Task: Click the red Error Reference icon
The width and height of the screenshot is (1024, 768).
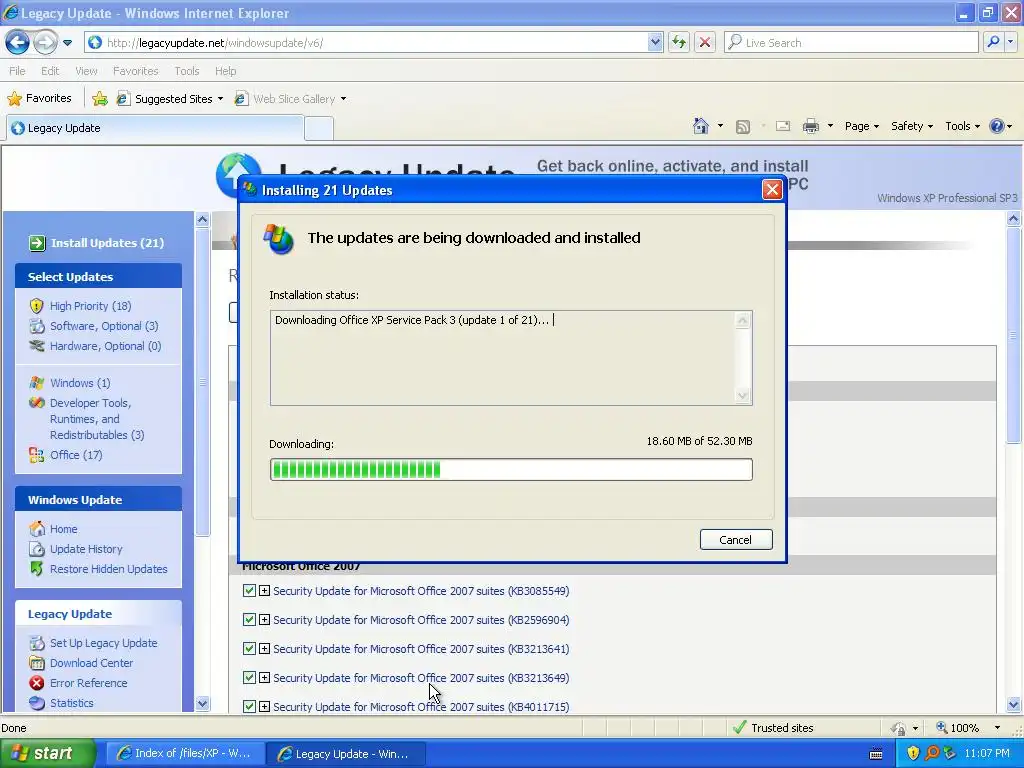Action: tap(37, 682)
